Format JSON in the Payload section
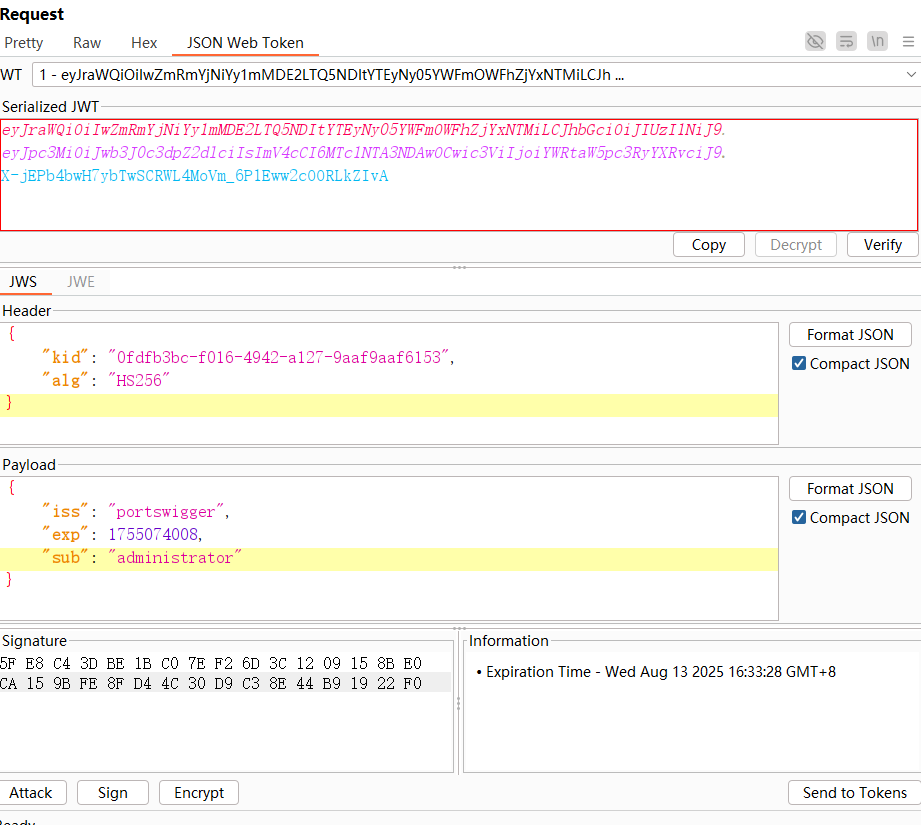 point(850,489)
